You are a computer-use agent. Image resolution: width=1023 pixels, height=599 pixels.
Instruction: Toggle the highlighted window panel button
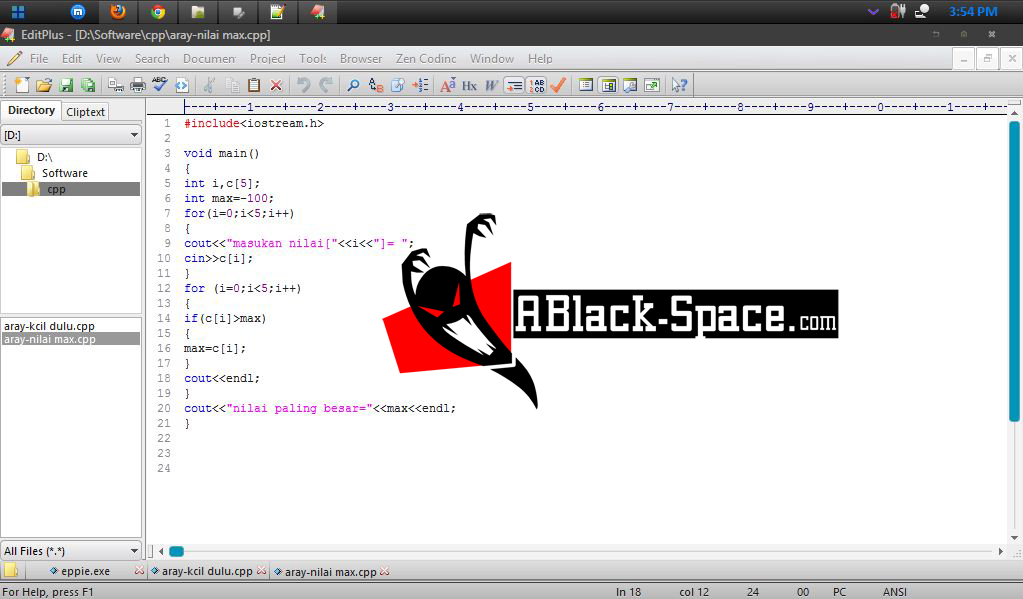click(x=609, y=85)
